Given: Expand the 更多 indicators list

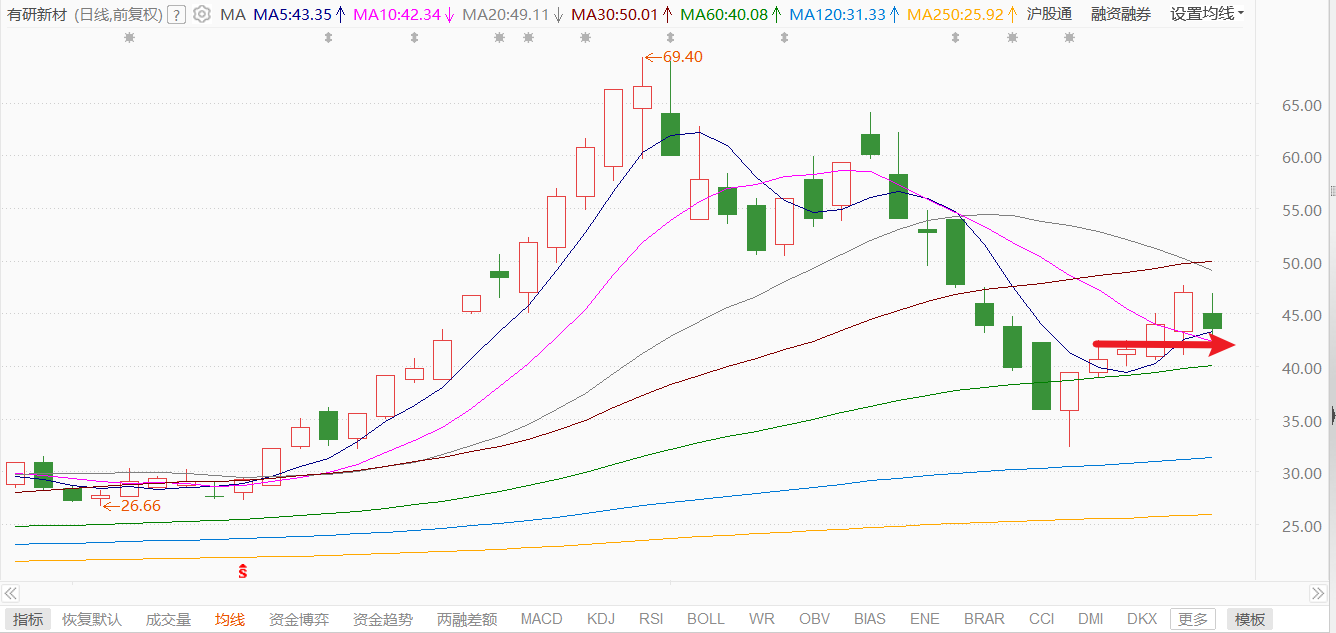Looking at the screenshot, I should (1192, 619).
